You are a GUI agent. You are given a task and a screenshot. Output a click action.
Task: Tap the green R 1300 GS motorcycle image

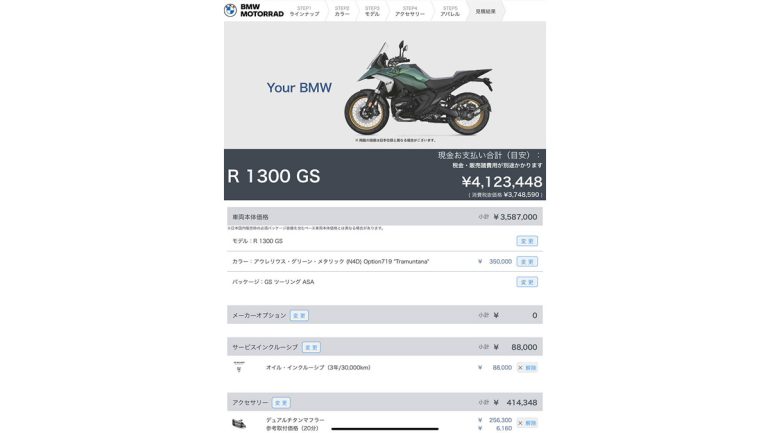[x=418, y=88]
